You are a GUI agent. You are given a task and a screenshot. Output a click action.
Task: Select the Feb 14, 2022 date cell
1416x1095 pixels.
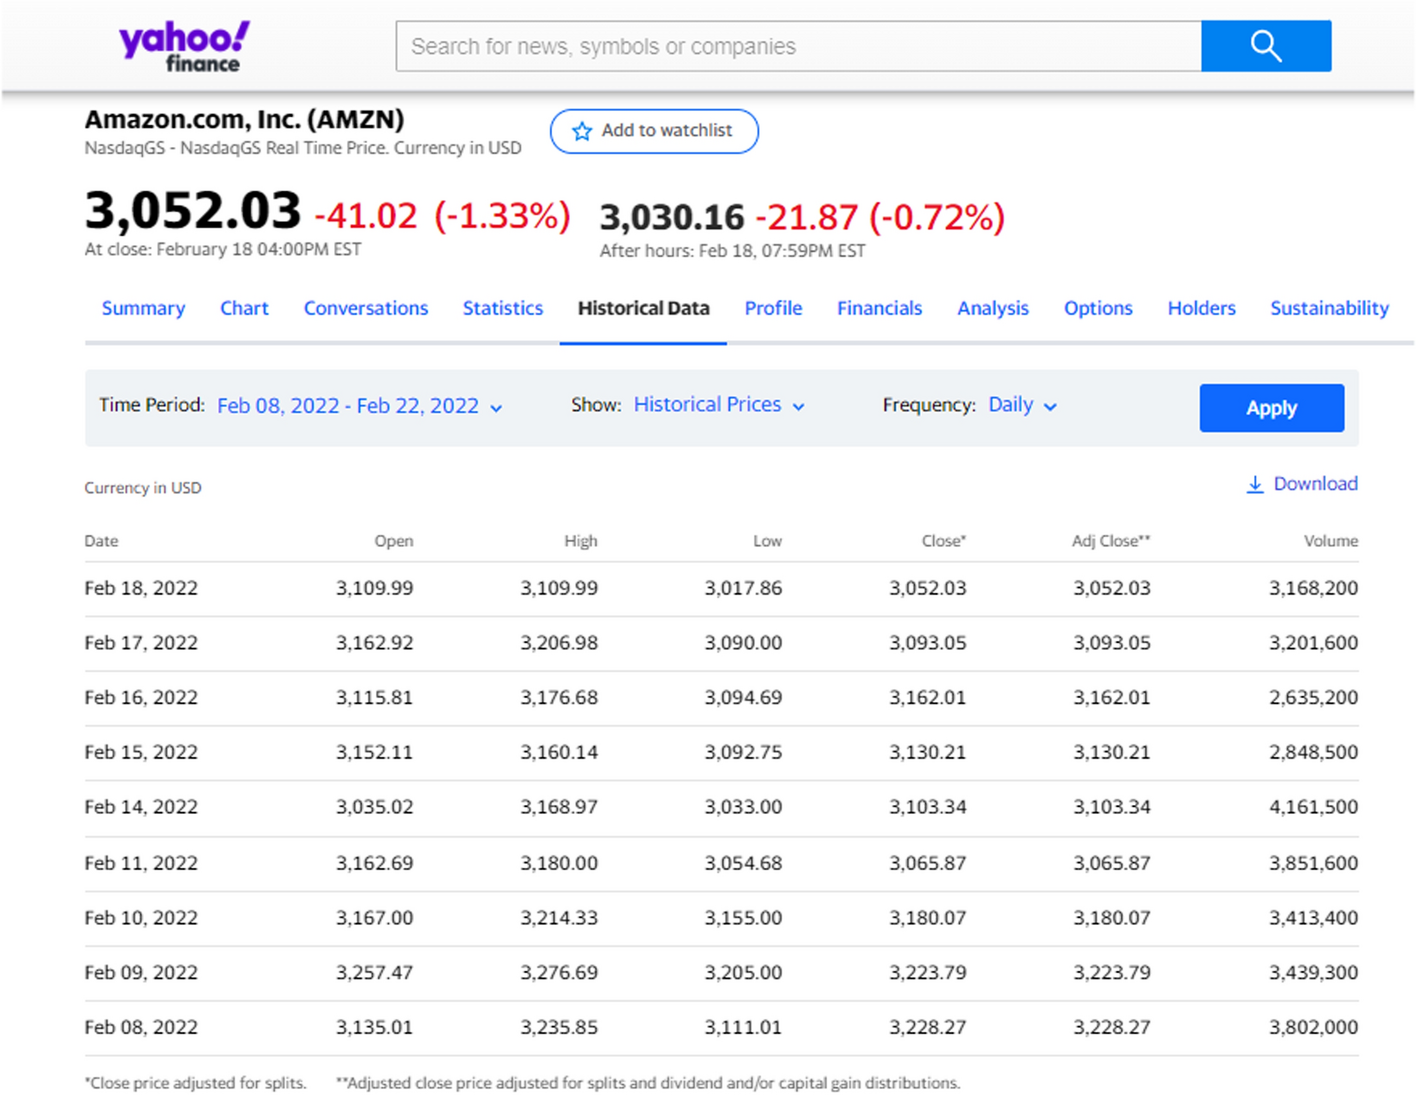coord(141,807)
